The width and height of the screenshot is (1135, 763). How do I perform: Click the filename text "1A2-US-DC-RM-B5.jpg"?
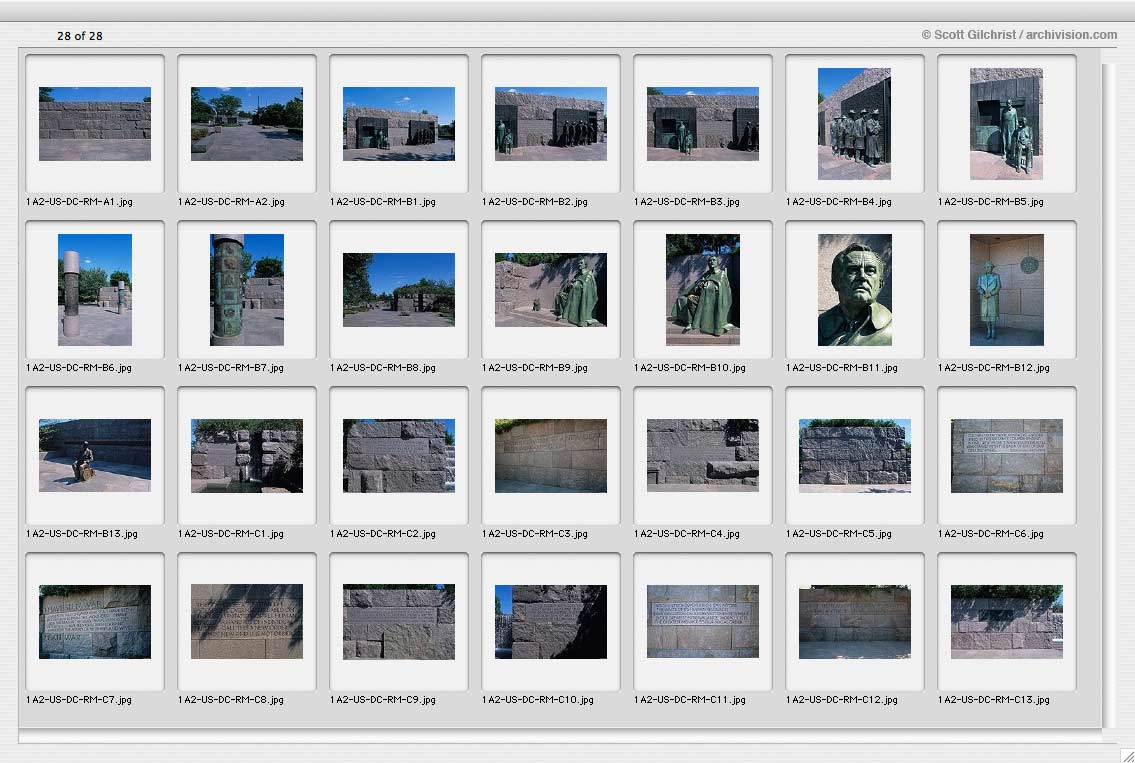pyautogui.click(x=991, y=202)
